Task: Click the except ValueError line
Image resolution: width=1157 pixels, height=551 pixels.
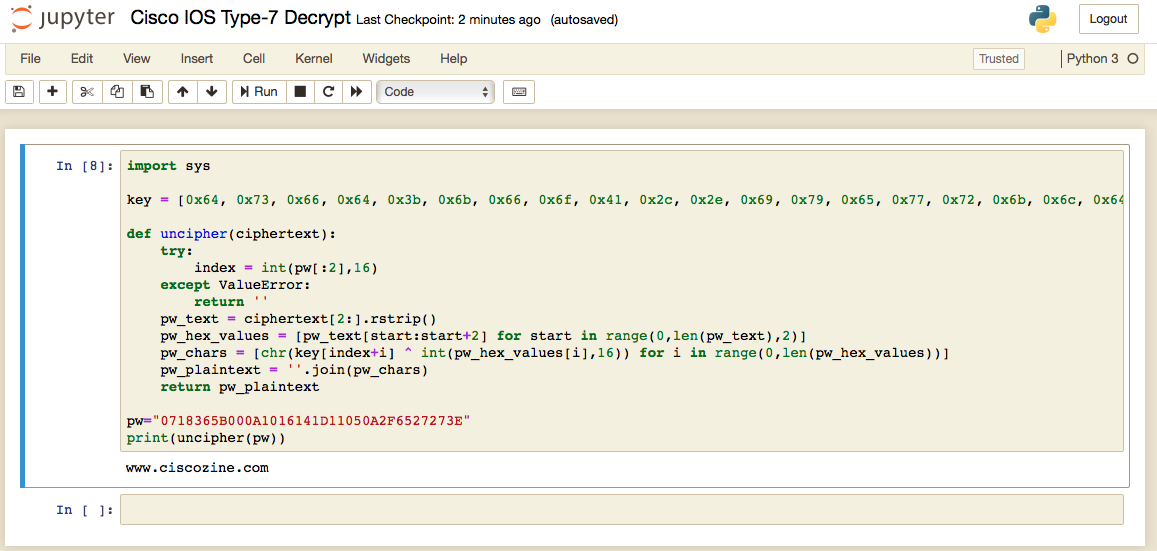Action: point(236,285)
